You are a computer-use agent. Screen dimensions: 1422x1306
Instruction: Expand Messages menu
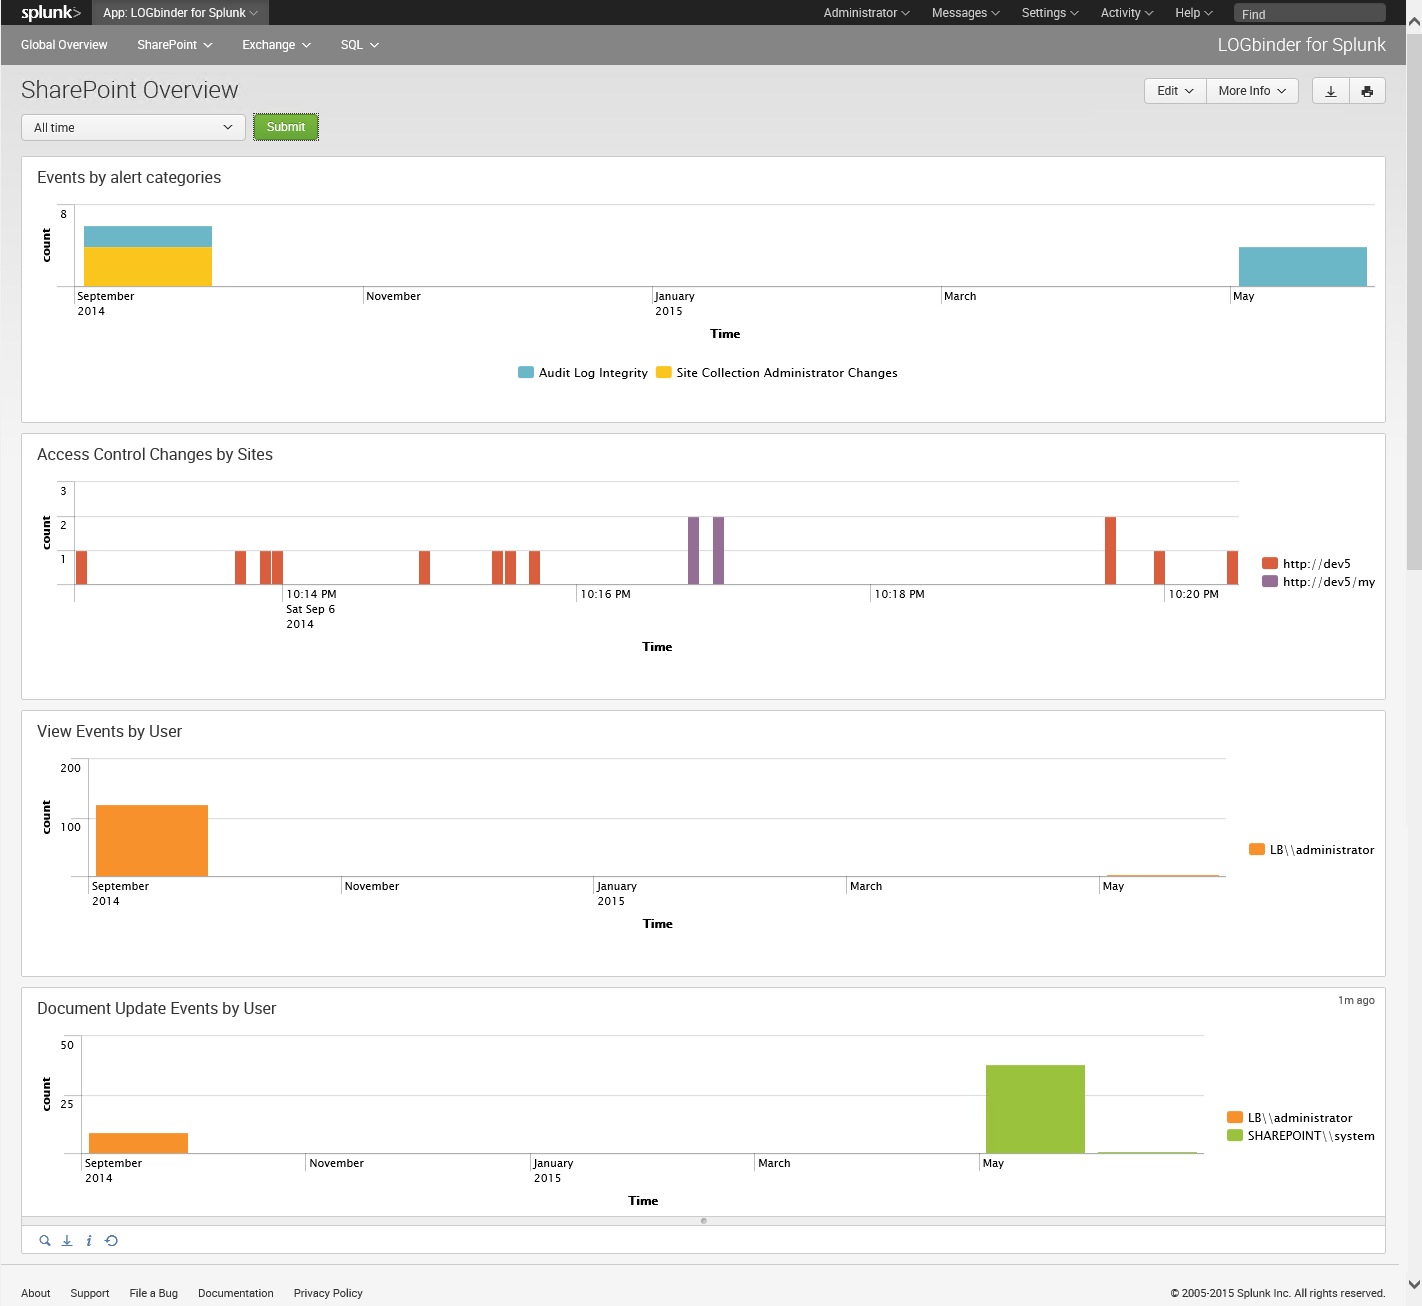965,13
